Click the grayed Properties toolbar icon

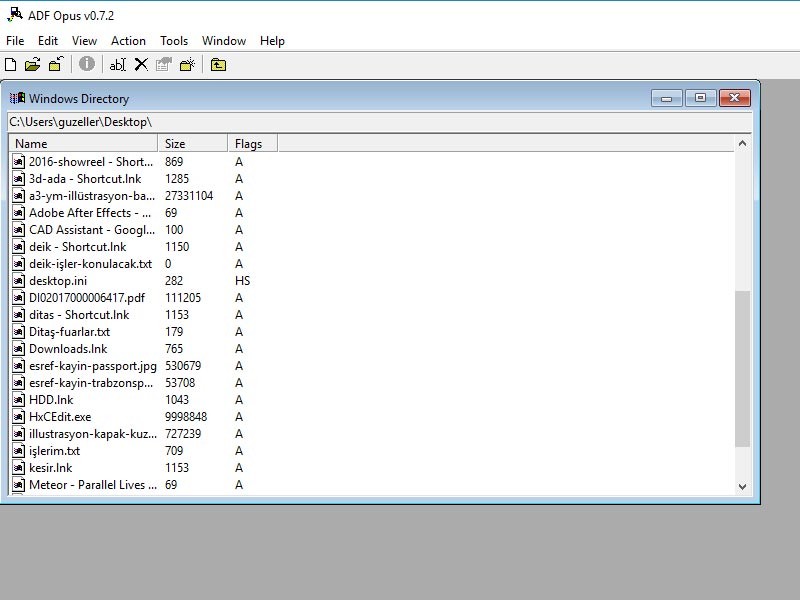coord(164,64)
